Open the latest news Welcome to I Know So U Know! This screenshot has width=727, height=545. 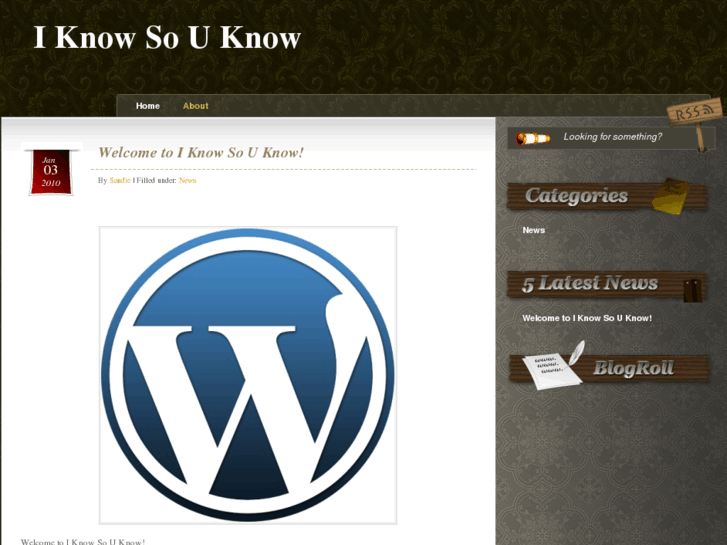[x=587, y=318]
